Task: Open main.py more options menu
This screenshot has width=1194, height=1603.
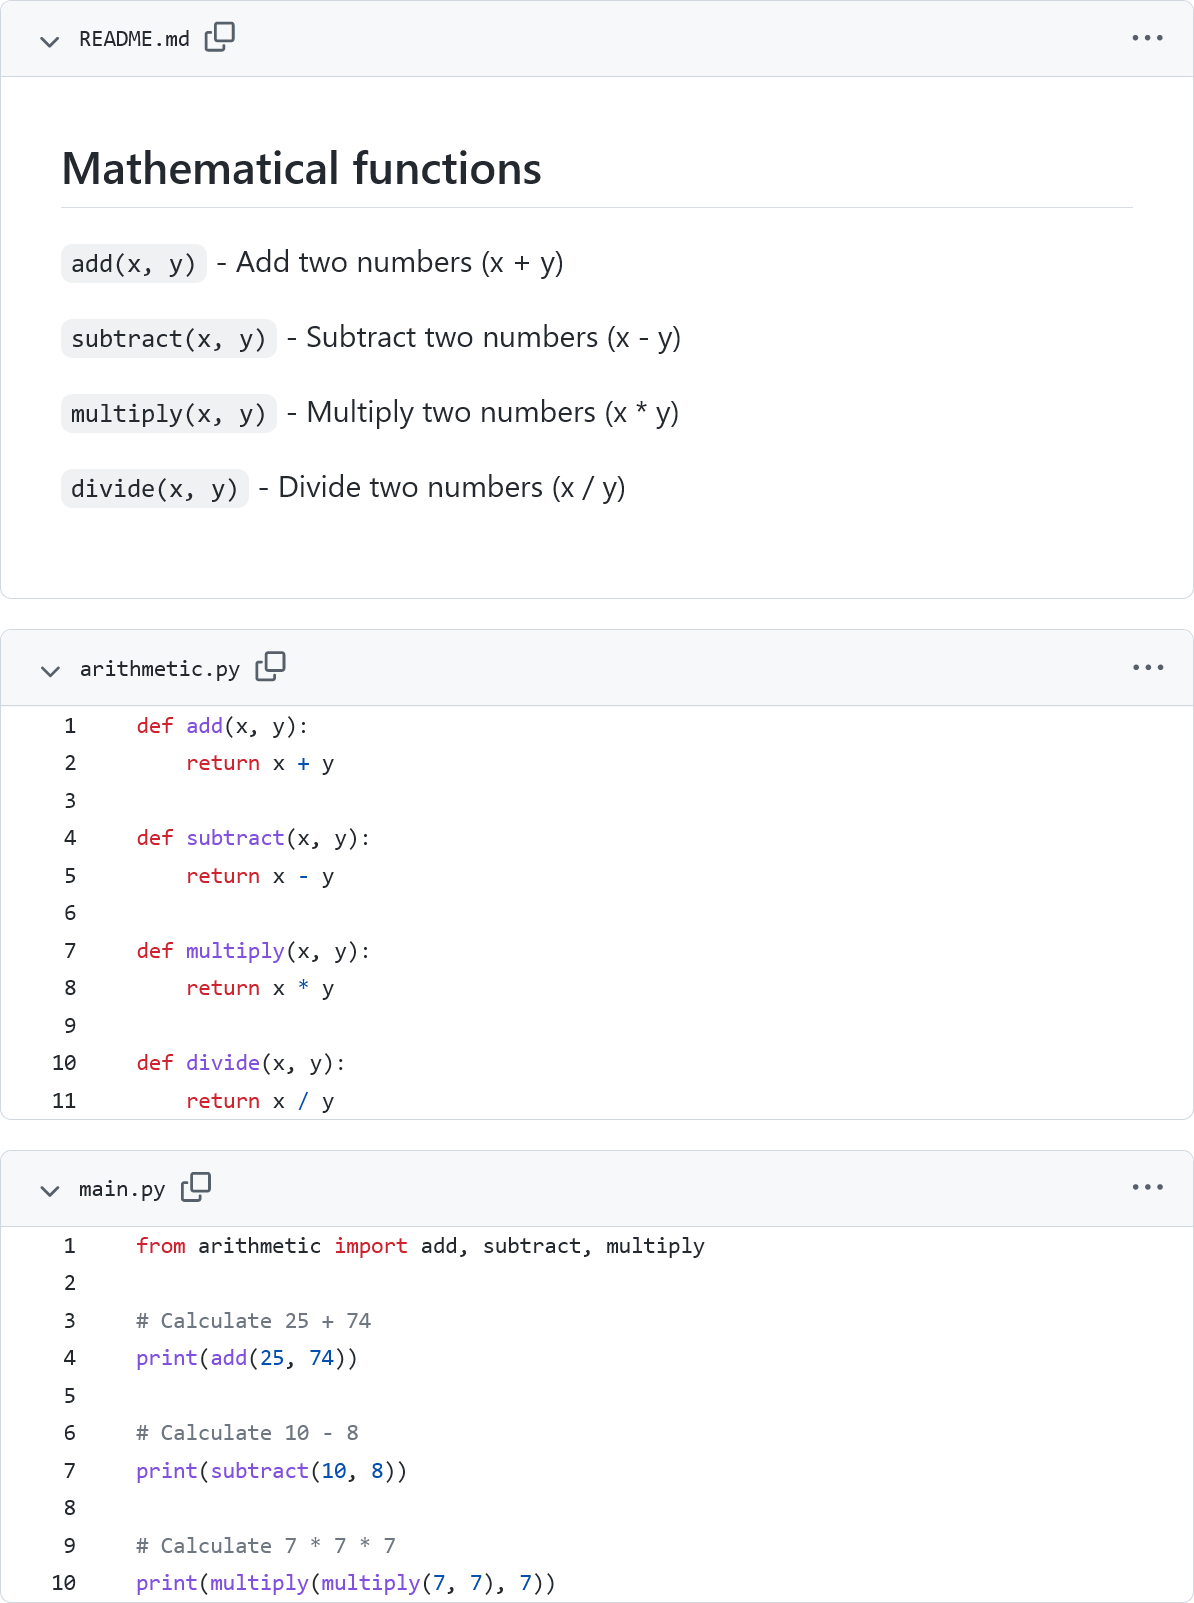Action: 1147,1187
